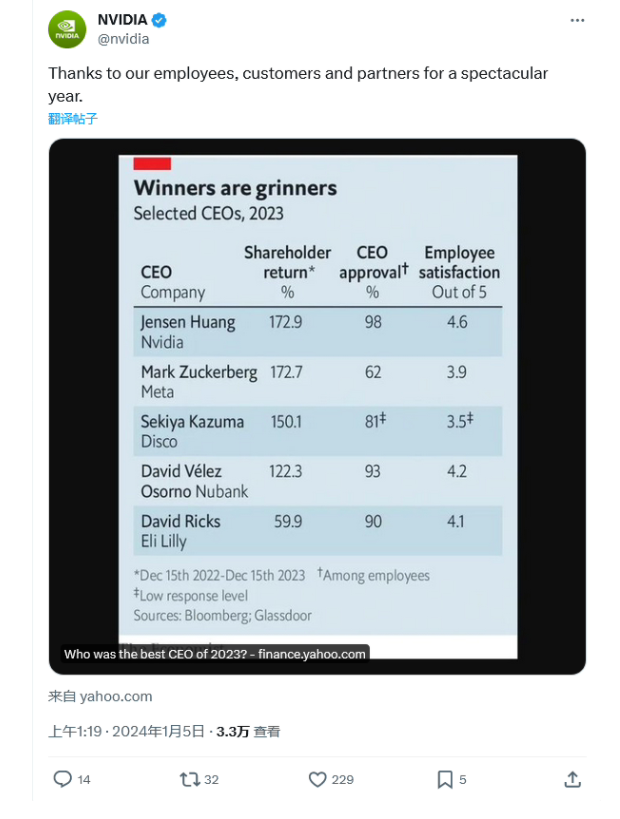Like the post with the heart icon
This screenshot has width=620, height=819.
coord(317,779)
